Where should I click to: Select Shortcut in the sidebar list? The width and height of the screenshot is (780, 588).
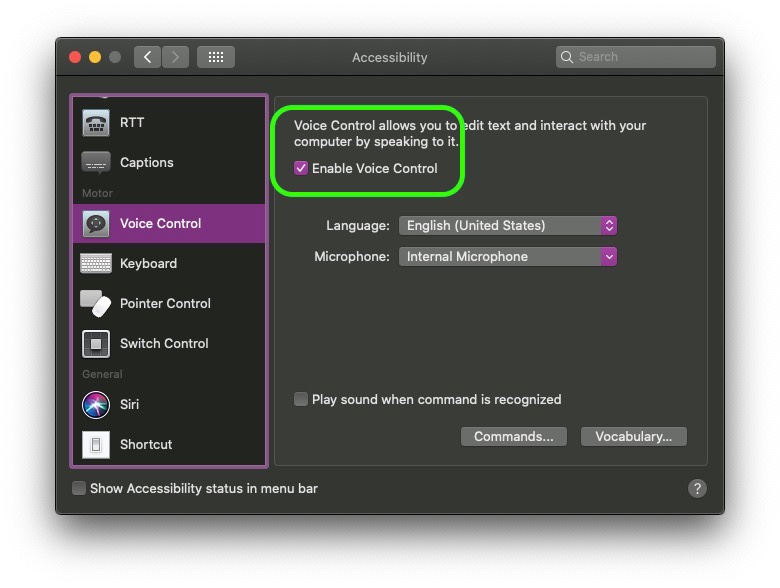click(x=169, y=445)
